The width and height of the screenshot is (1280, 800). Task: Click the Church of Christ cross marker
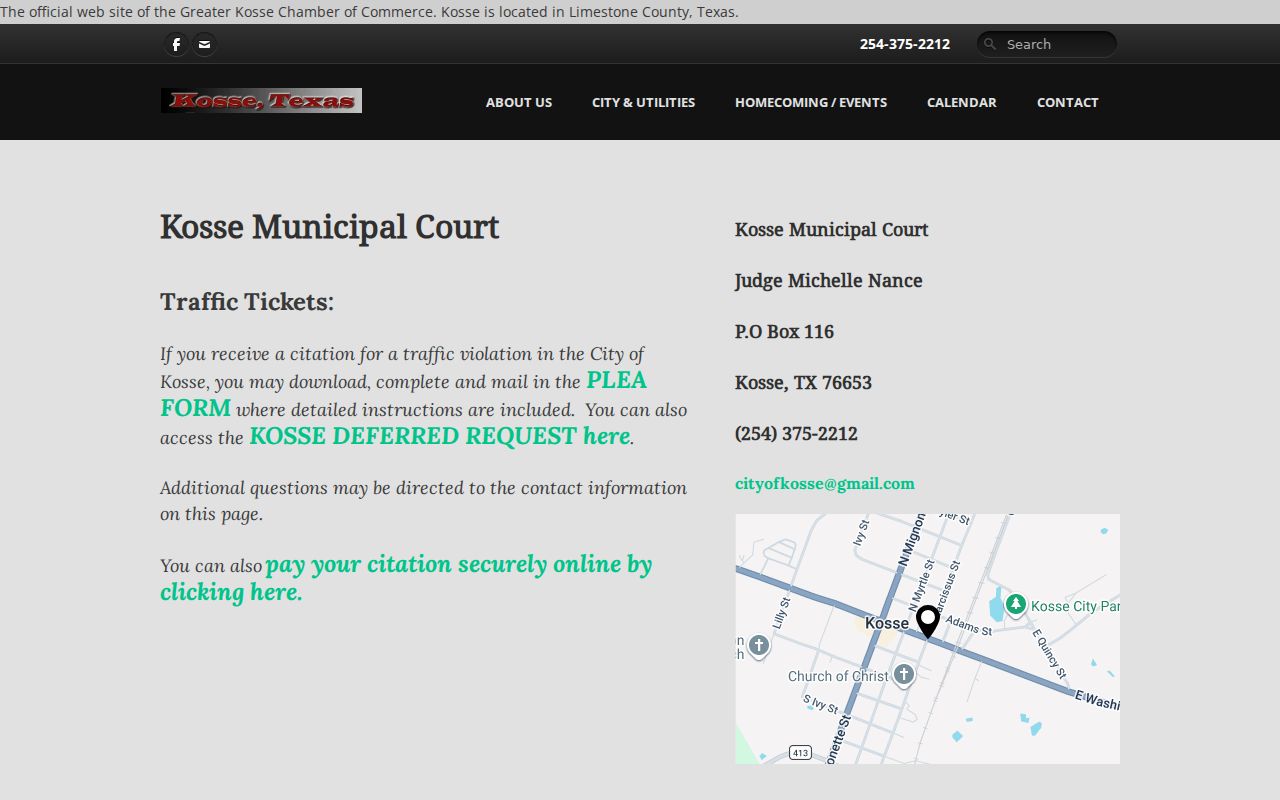(x=904, y=675)
